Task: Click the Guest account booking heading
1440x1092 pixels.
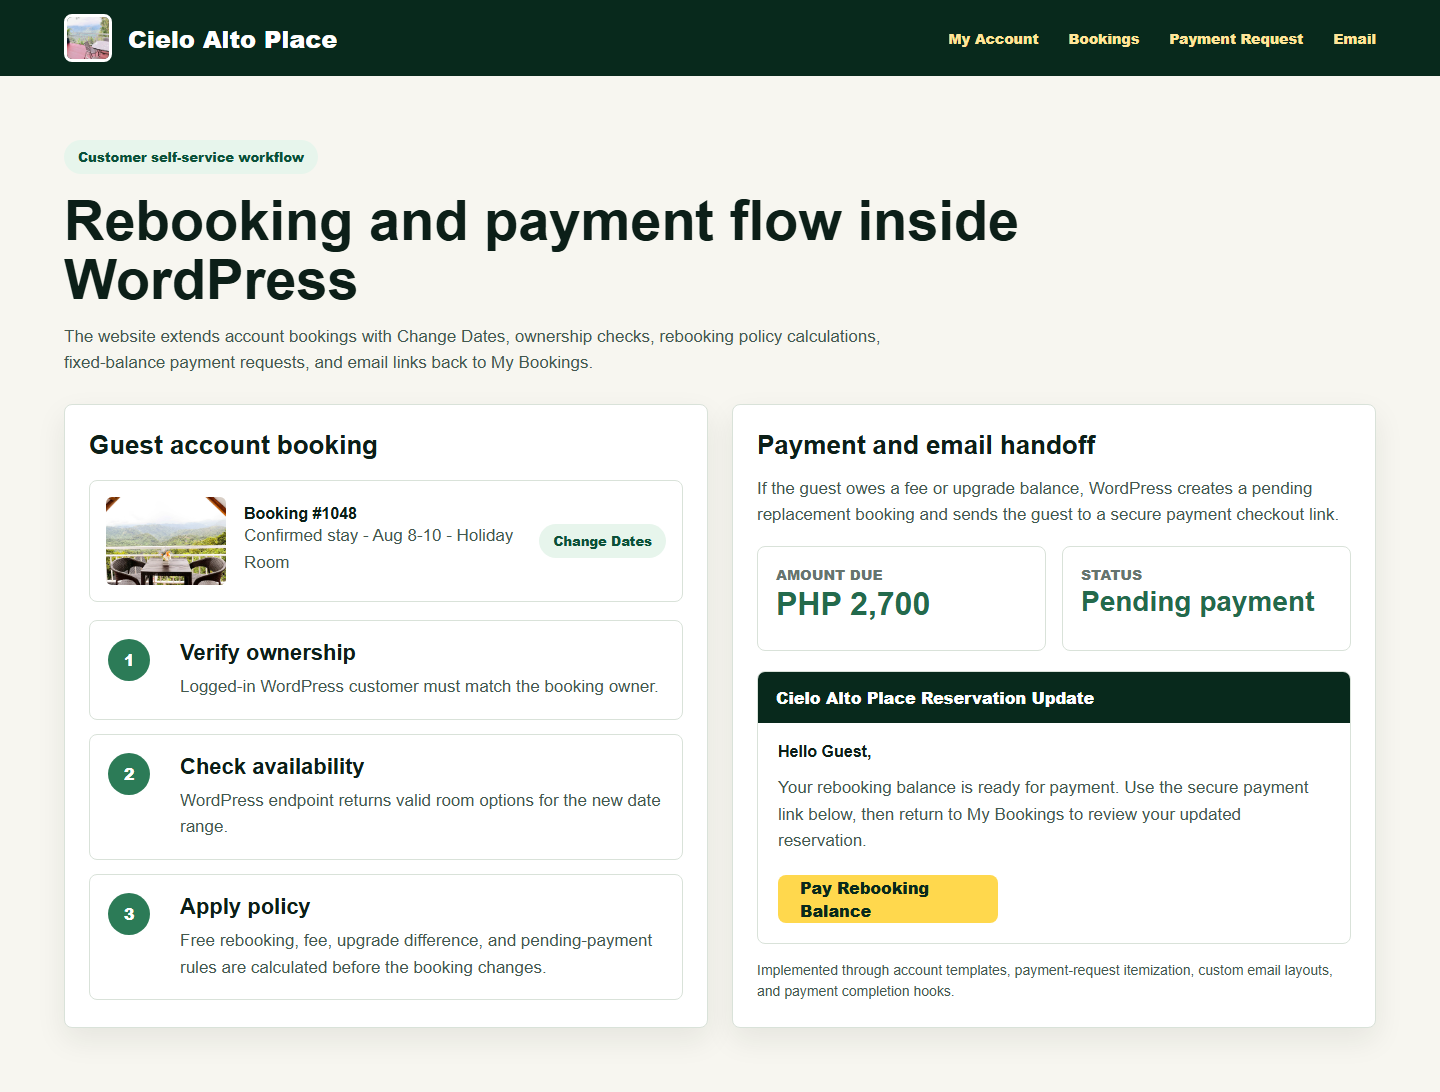Action: coord(233,445)
